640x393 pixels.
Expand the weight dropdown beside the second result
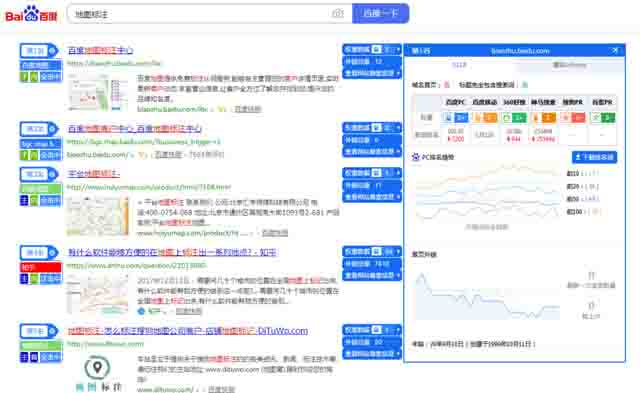click(372, 128)
